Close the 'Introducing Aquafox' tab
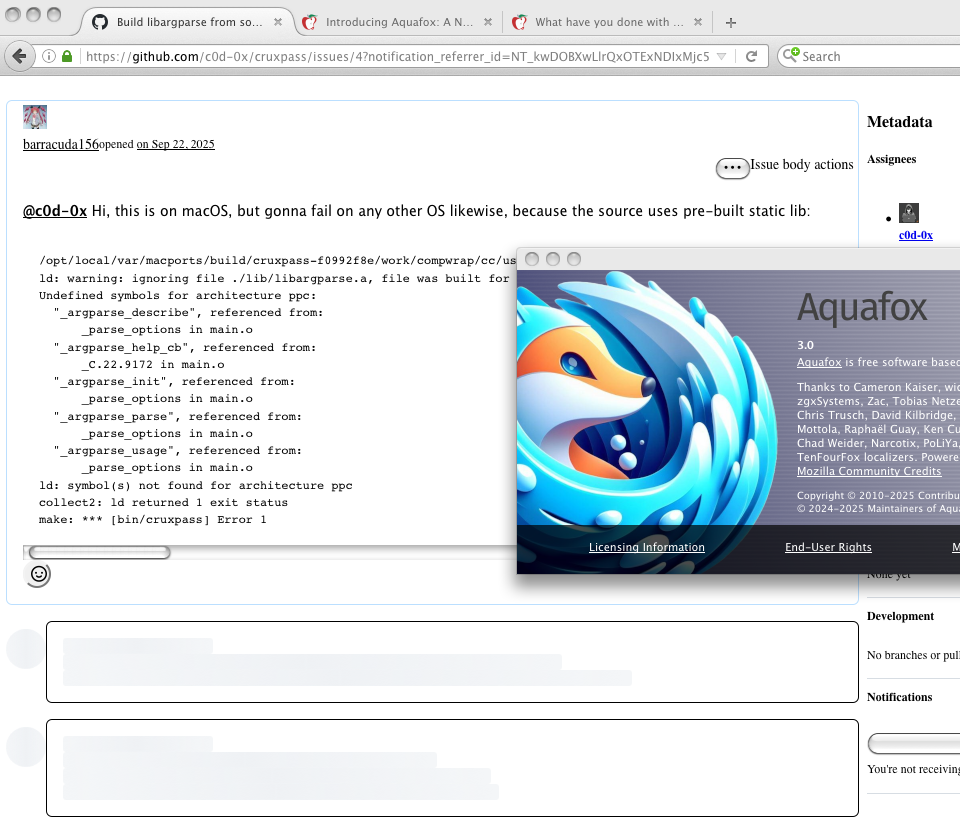Screen dimensions: 960x819 click(x=488, y=22)
